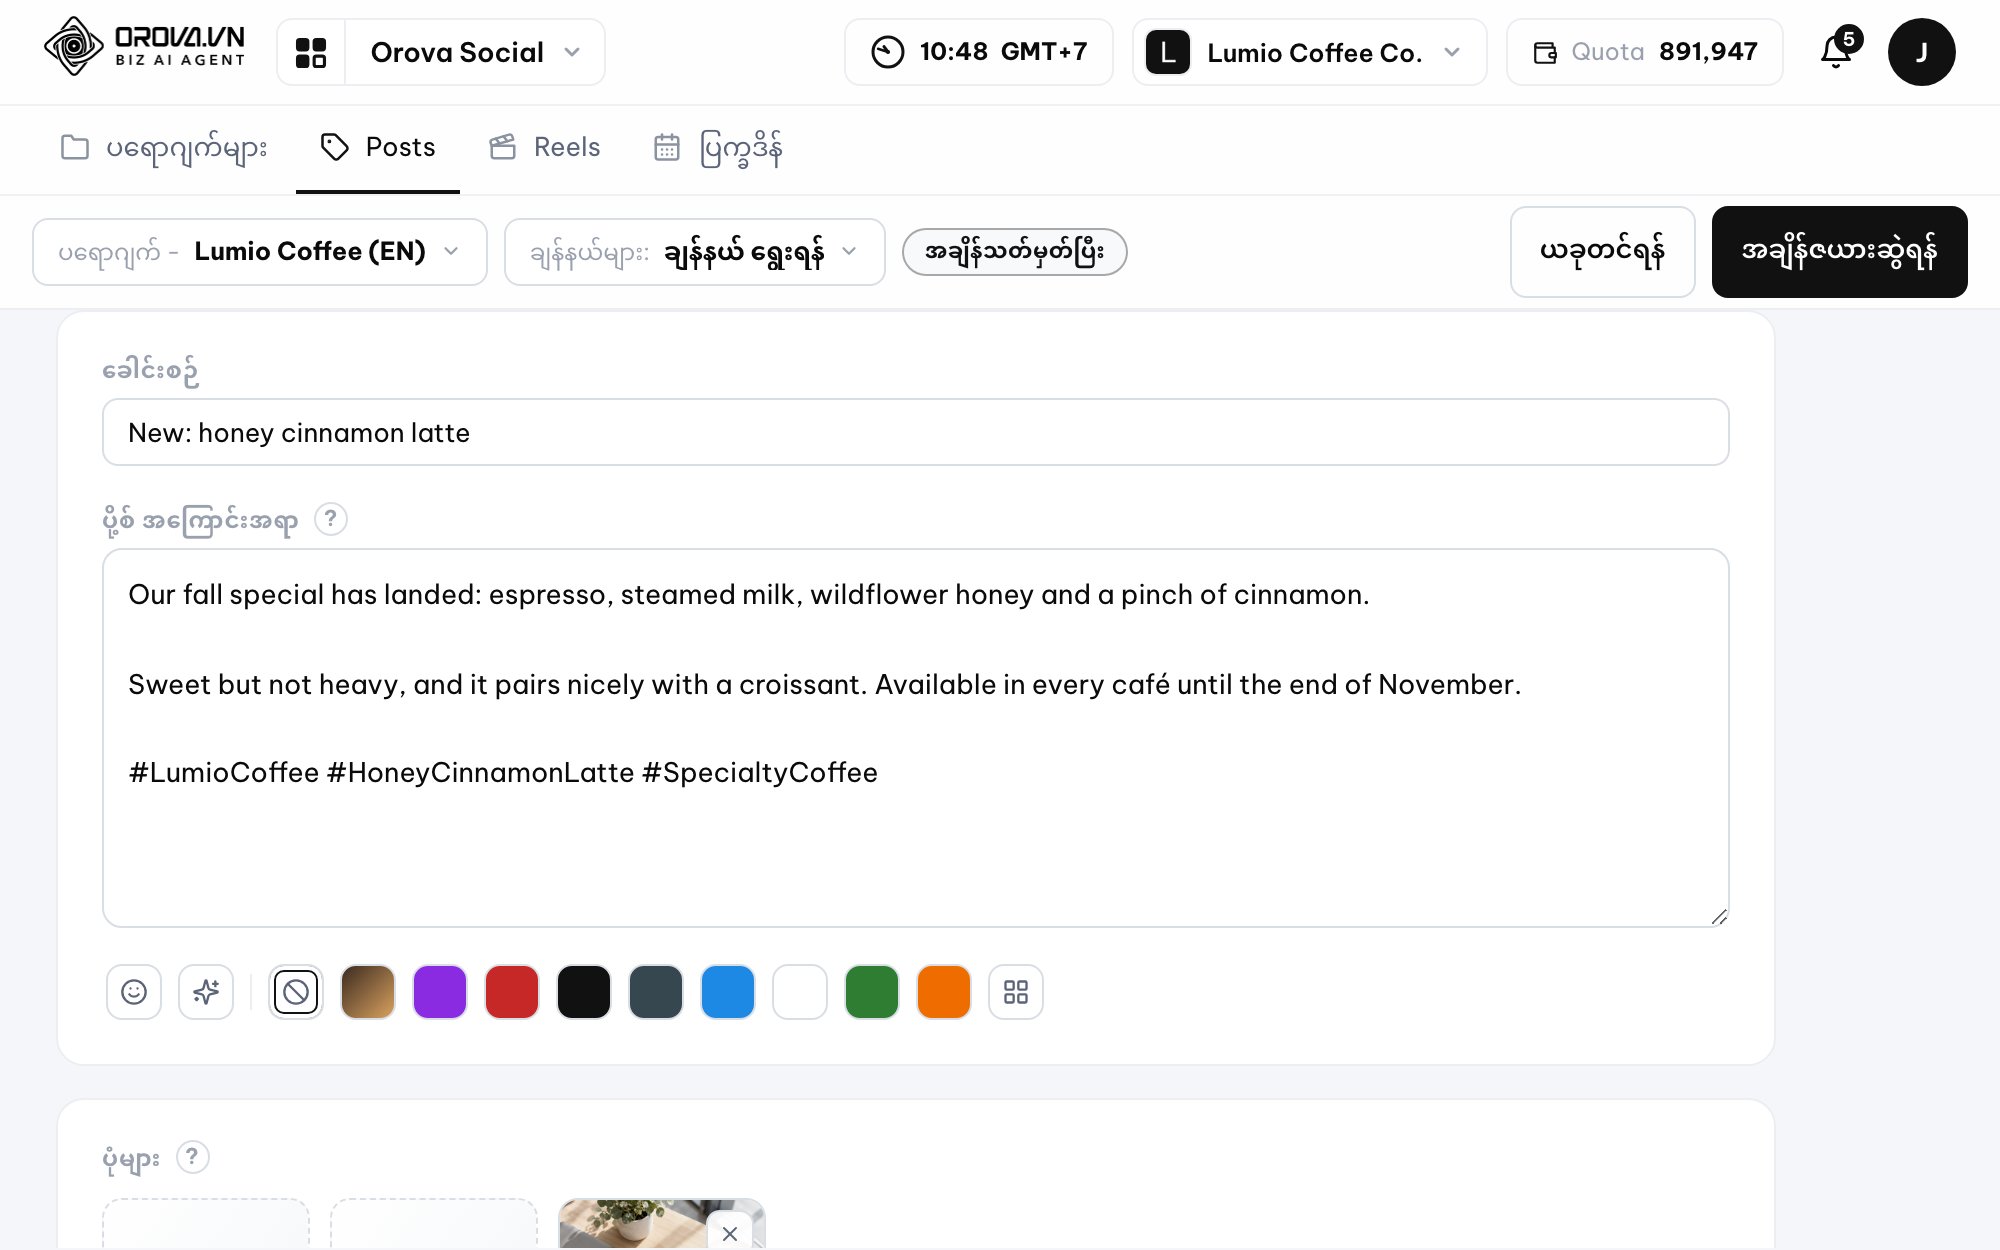Switch to the Posts tab
This screenshot has width=2000, height=1250.
click(x=378, y=148)
